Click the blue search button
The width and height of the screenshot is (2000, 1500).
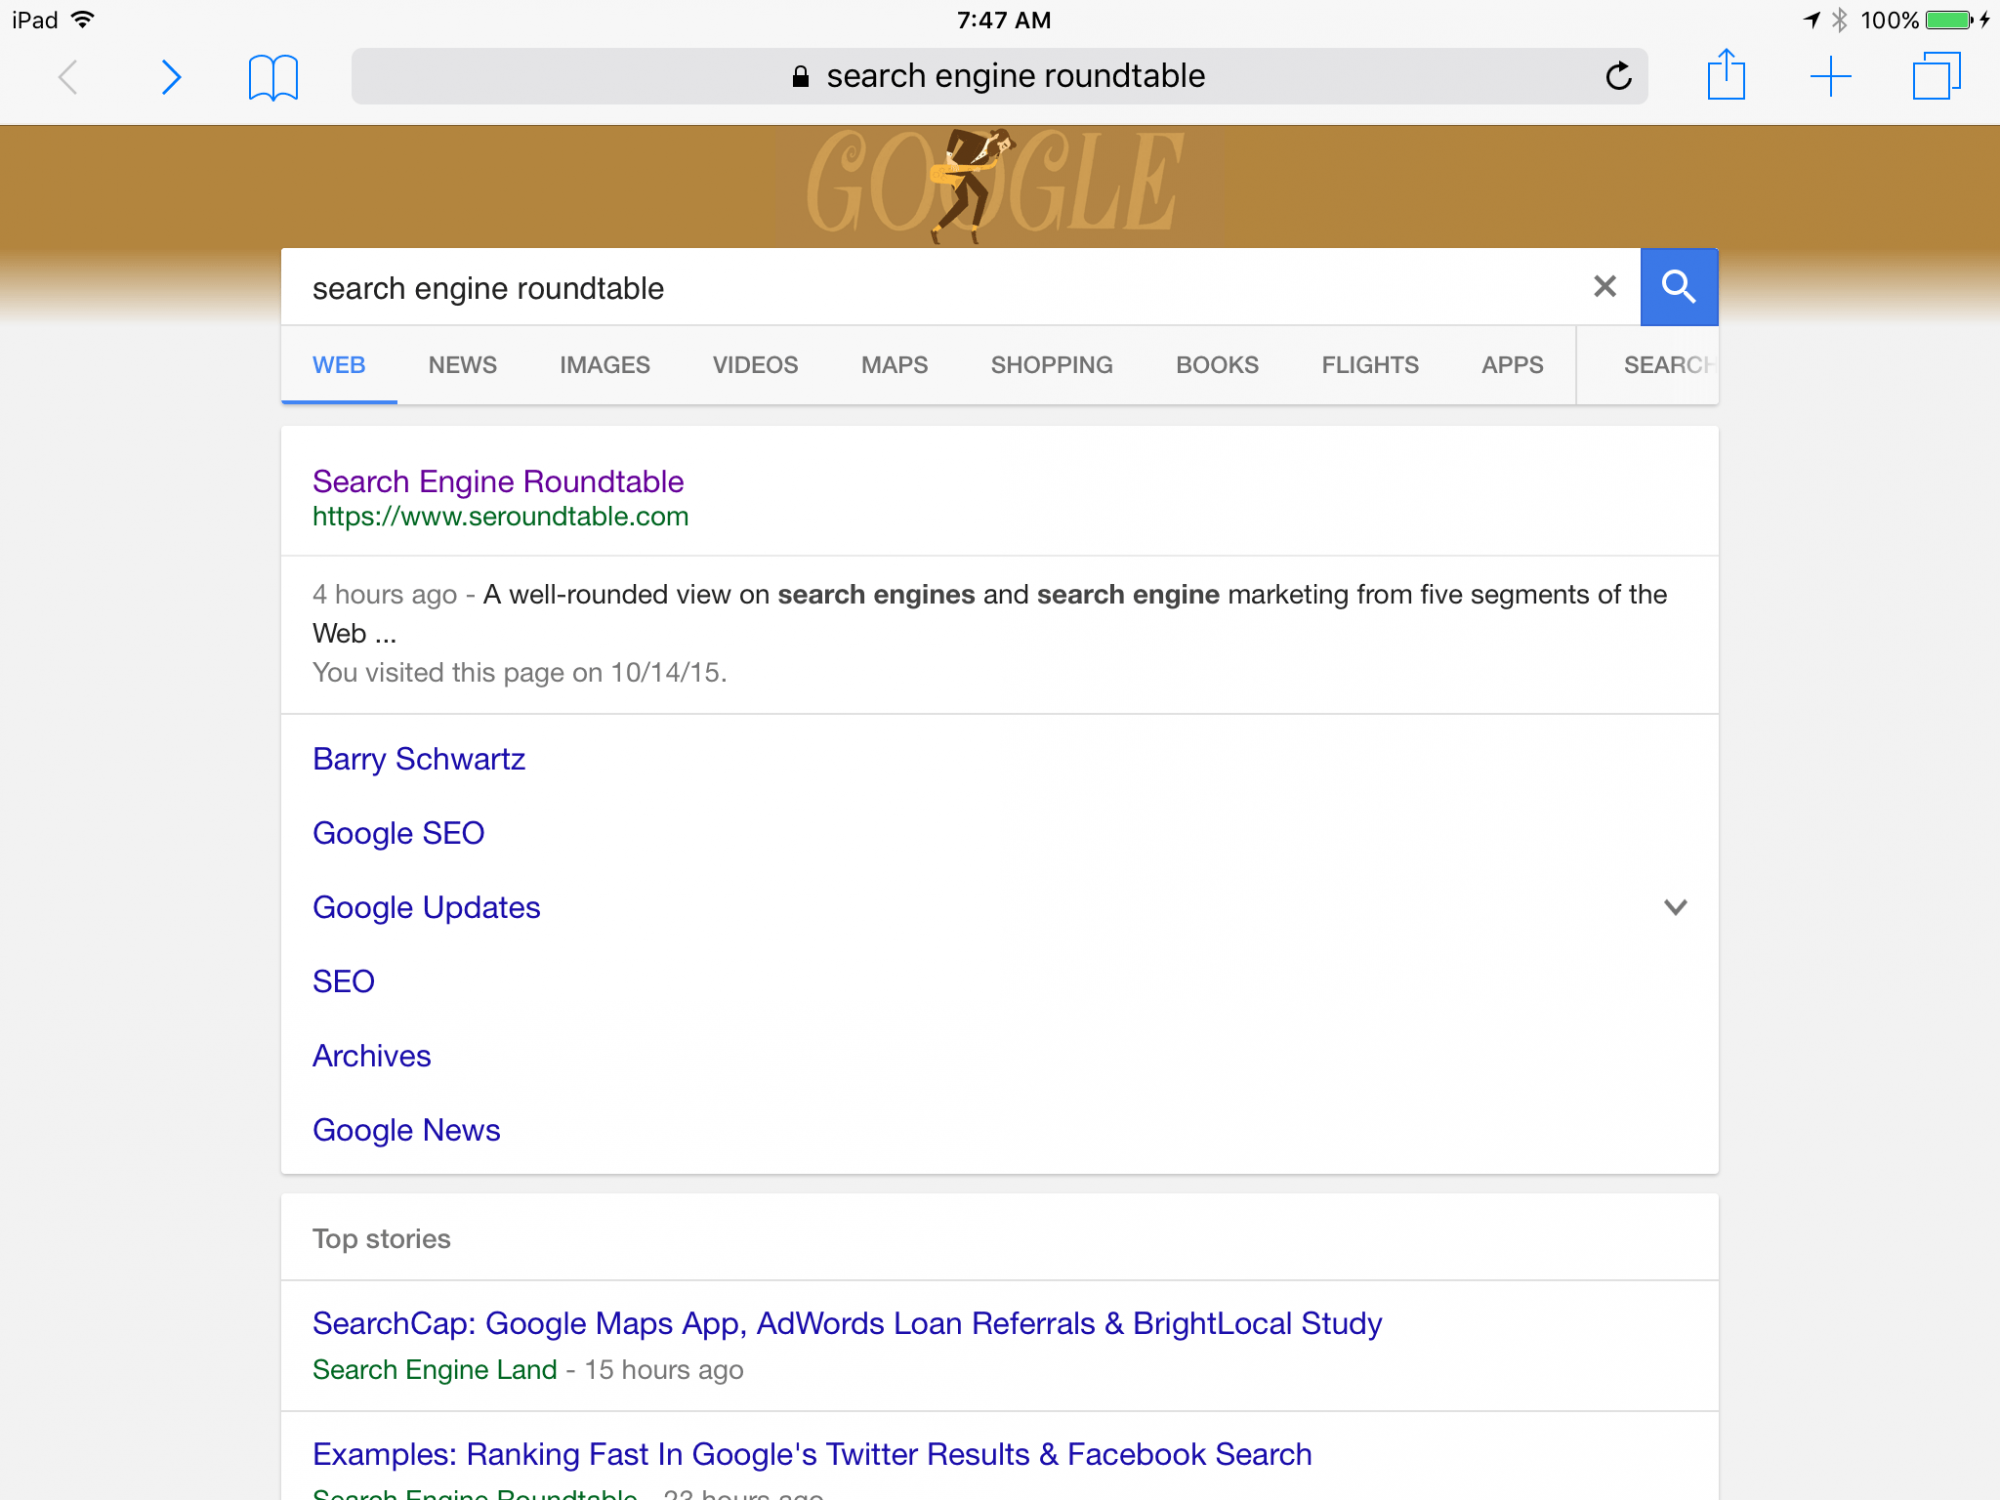1677,285
